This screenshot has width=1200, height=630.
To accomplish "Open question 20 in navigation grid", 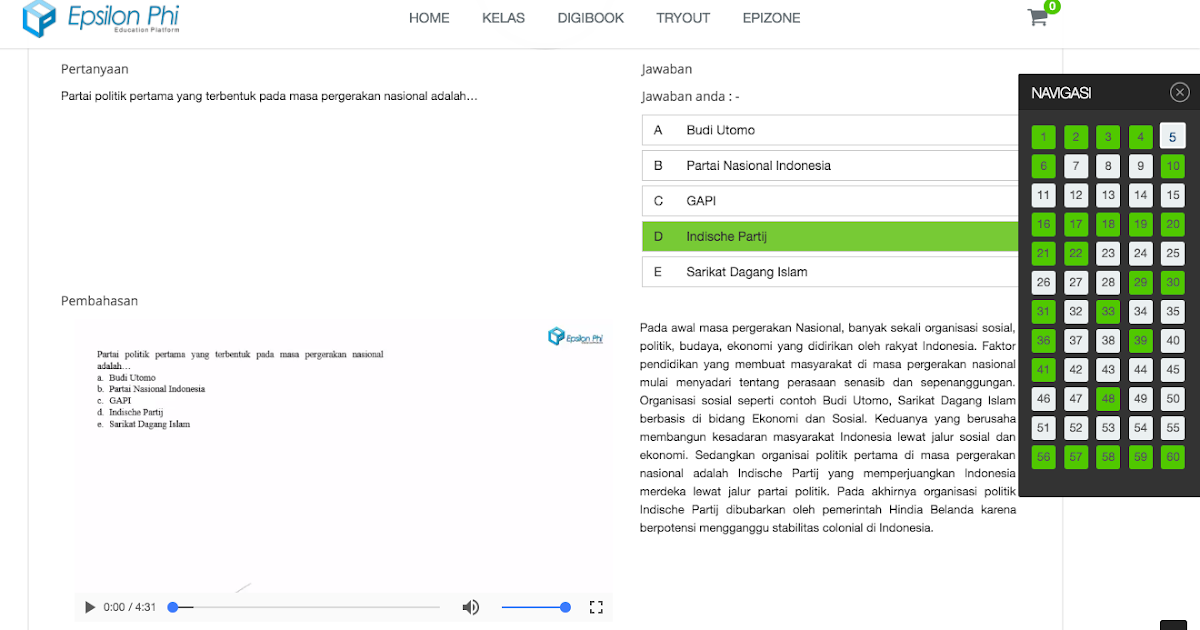I will [1173, 224].
